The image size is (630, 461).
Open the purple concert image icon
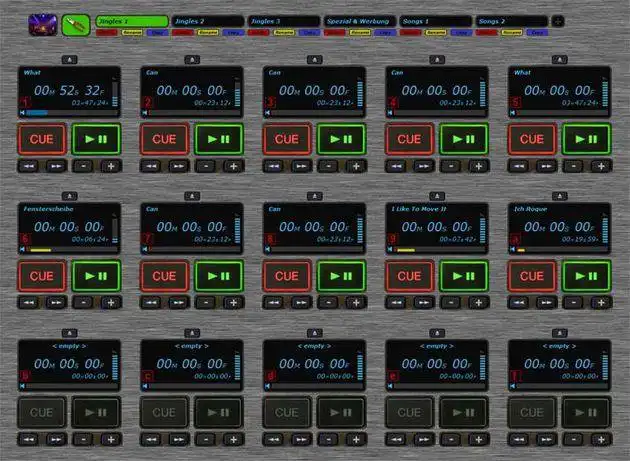pyautogui.click(x=43, y=25)
